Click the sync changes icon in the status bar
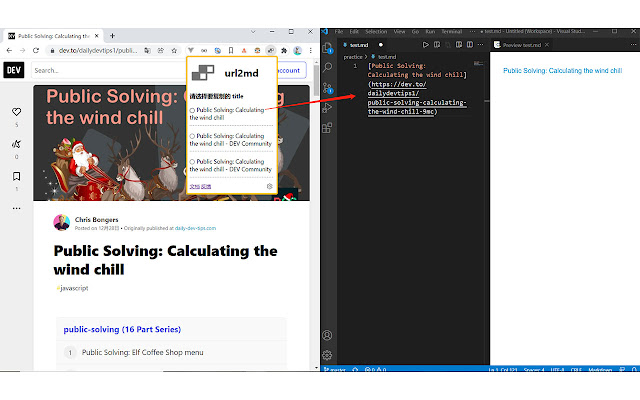The width and height of the screenshot is (640, 400). (355, 370)
